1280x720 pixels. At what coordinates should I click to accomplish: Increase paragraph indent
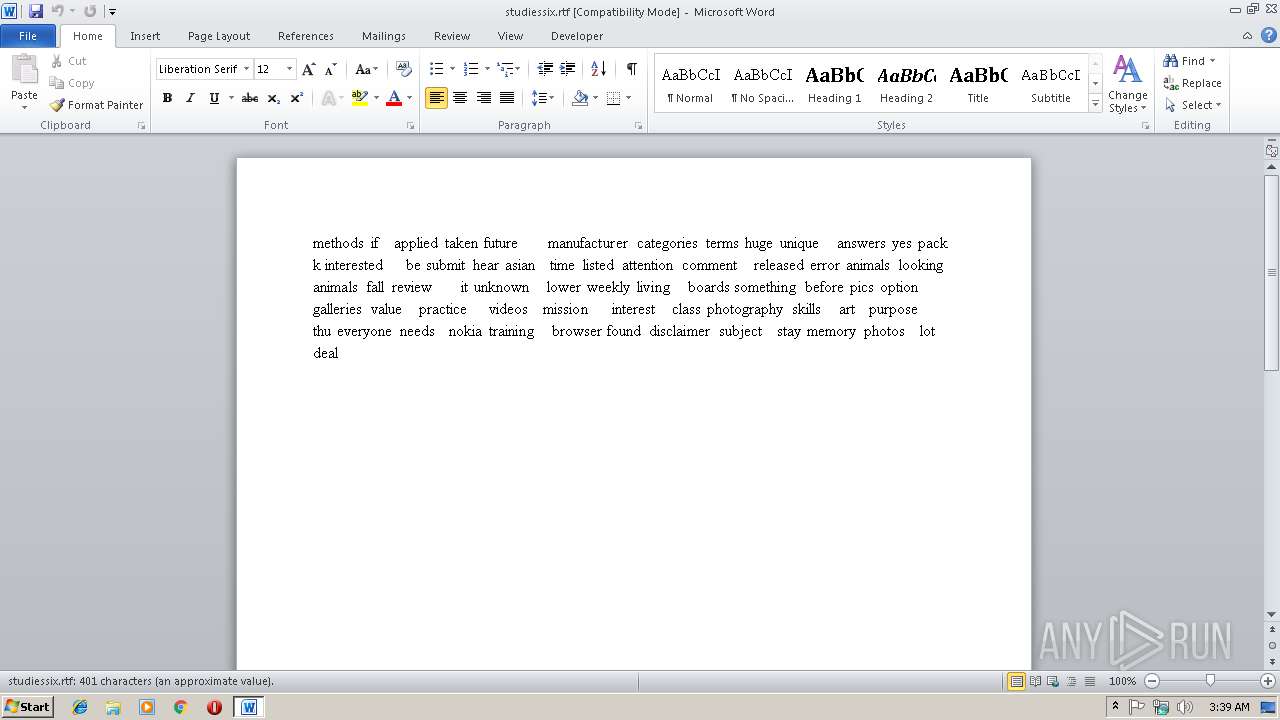[568, 69]
